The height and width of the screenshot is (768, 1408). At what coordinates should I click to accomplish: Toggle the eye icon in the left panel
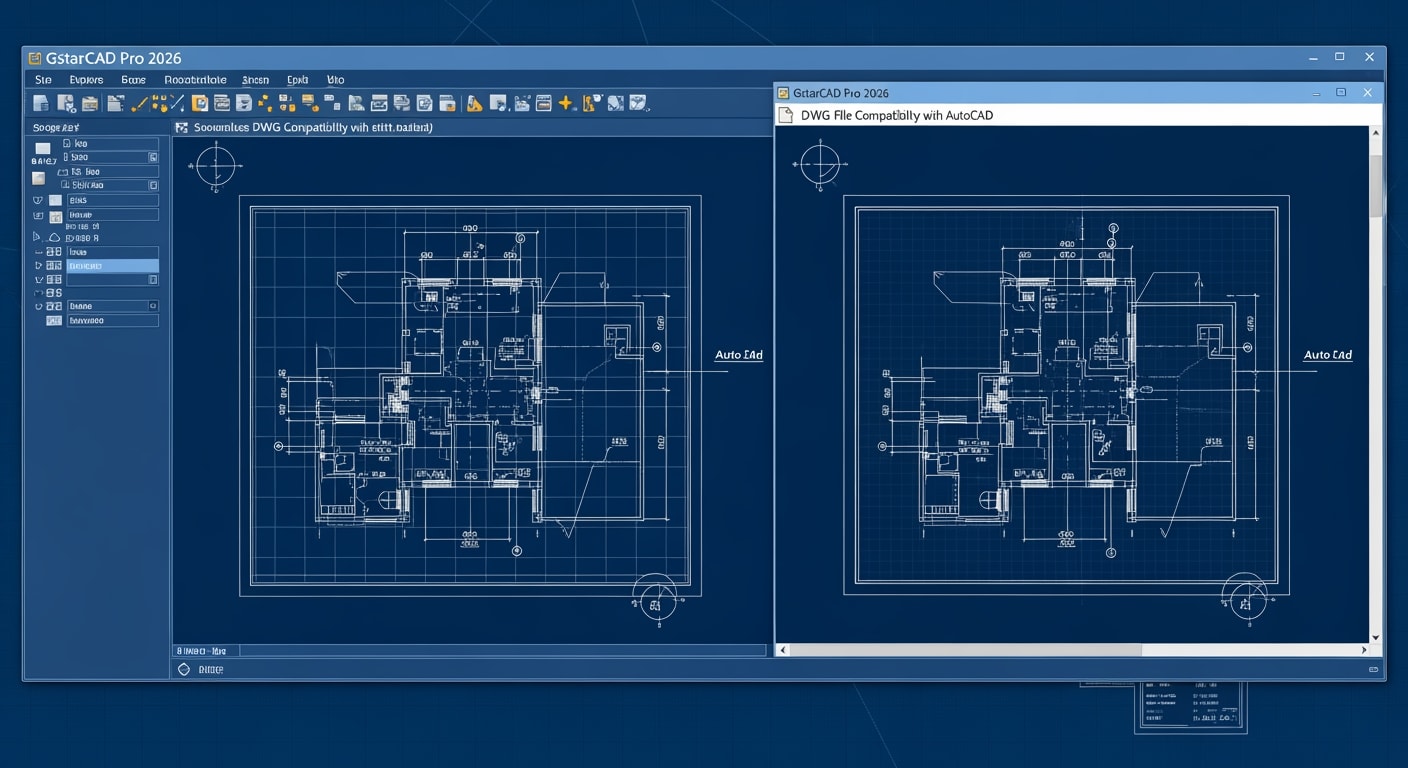tap(36, 199)
